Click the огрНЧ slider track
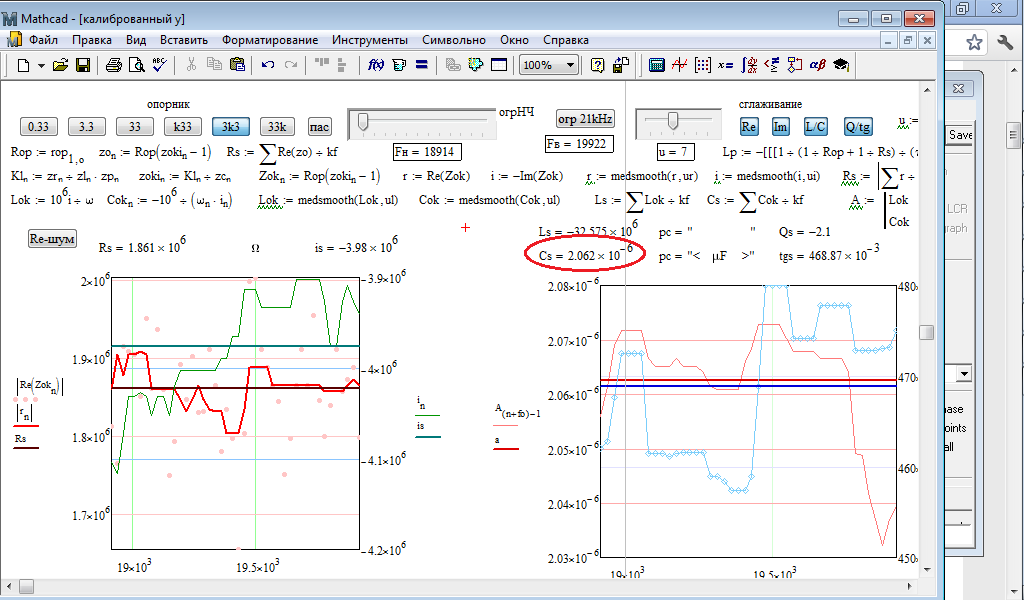 coord(430,122)
